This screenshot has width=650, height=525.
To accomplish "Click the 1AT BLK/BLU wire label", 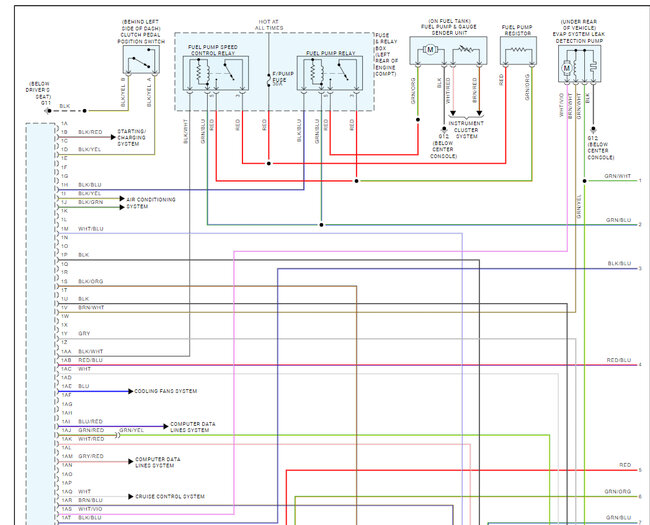I will (90, 518).
